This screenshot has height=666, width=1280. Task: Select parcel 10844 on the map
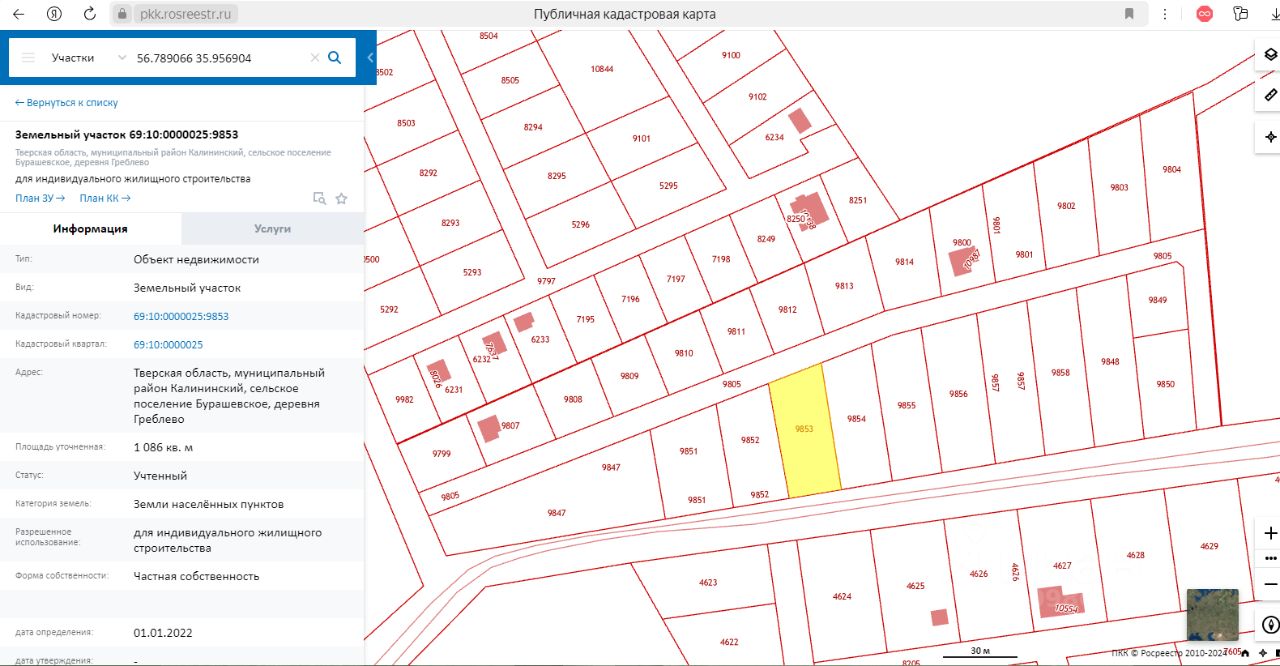pyautogui.click(x=602, y=69)
